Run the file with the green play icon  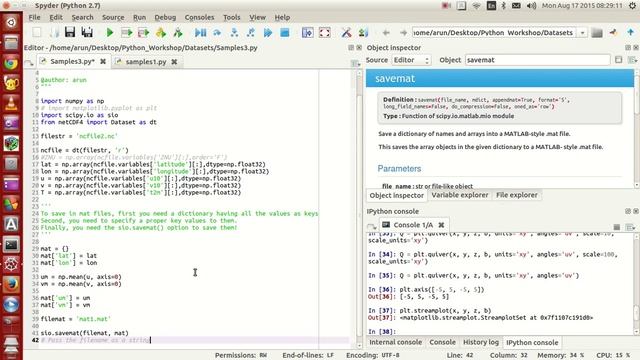tap(109, 33)
